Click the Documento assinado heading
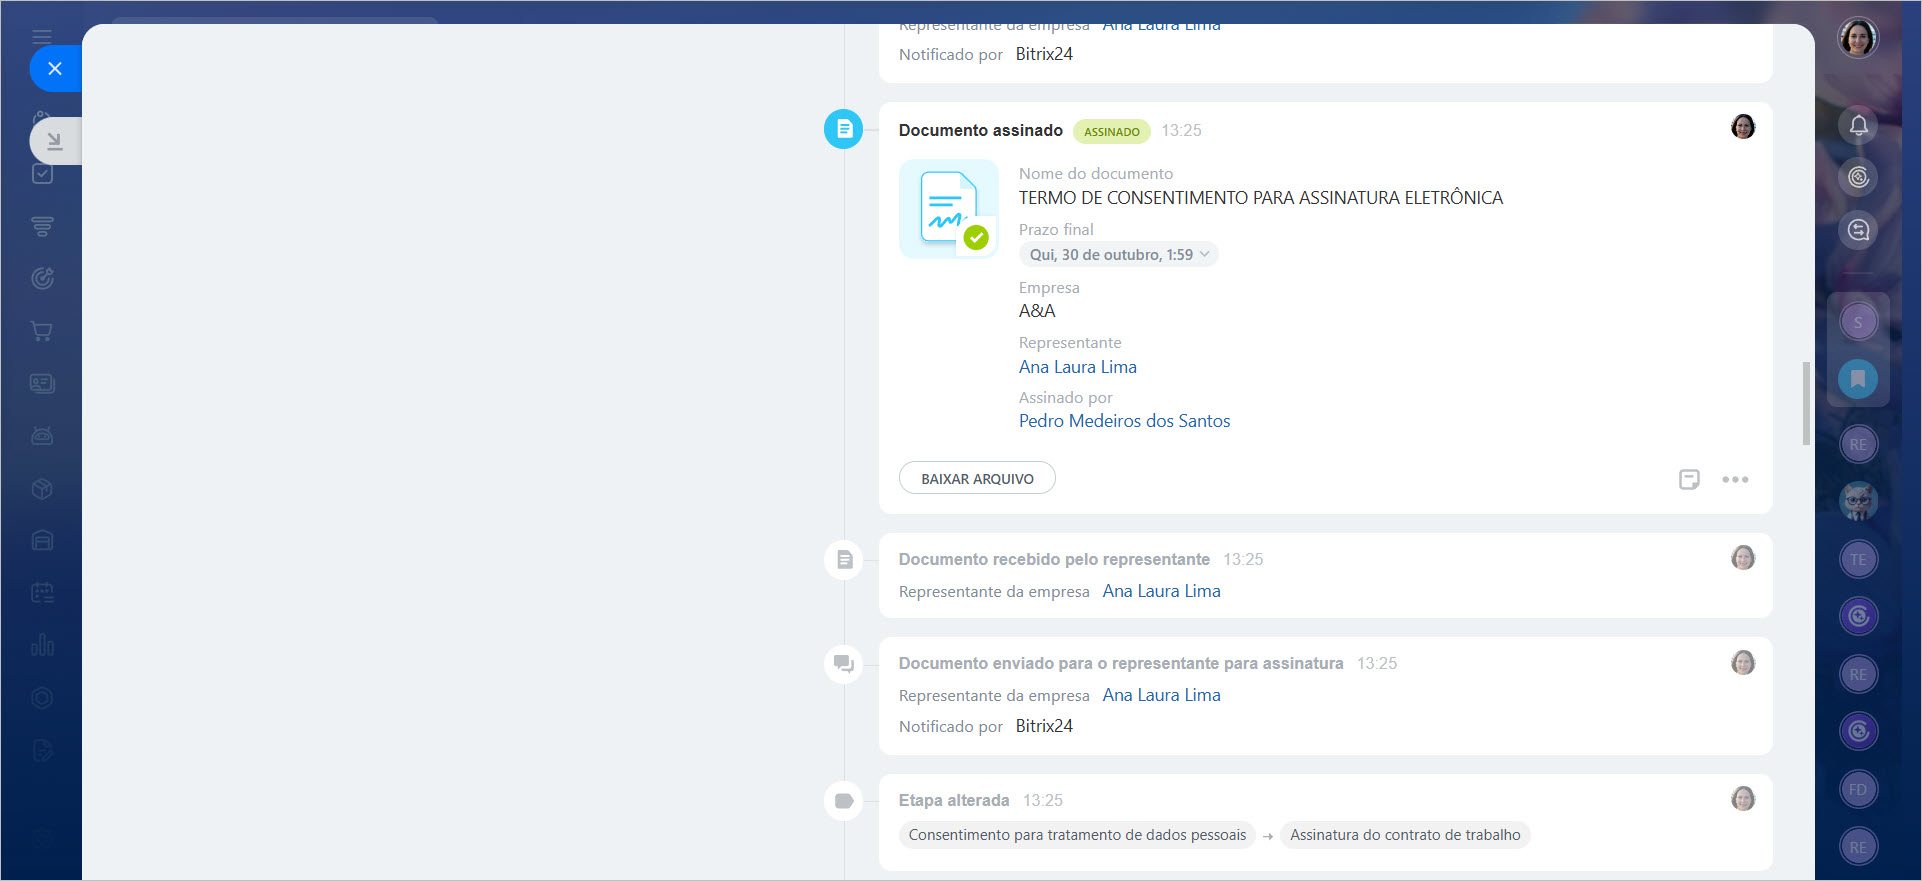Screen dimensions: 1922x881 coord(980,130)
